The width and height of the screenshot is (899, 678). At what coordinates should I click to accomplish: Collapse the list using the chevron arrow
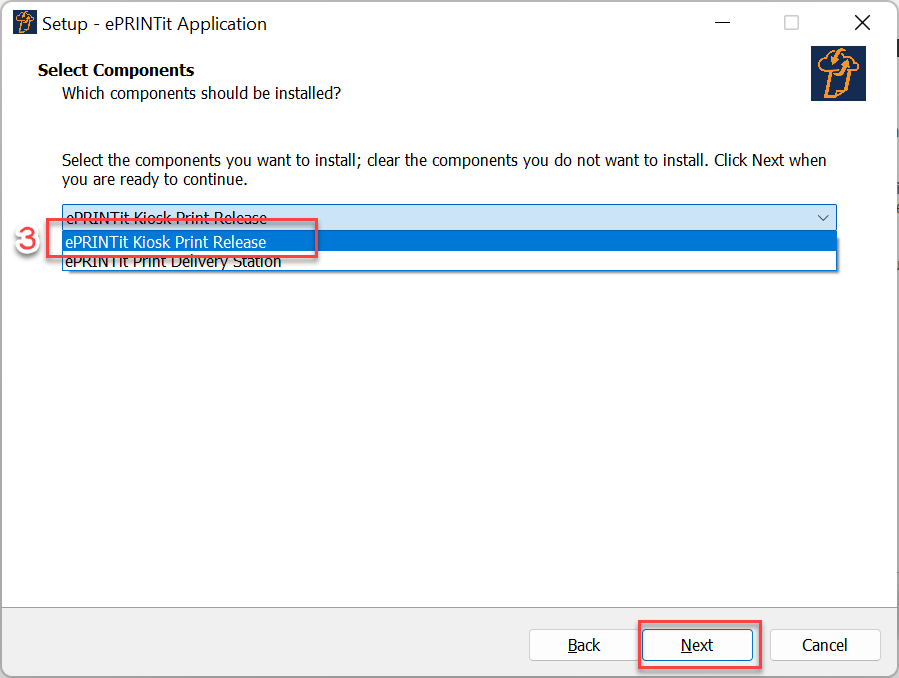823,218
